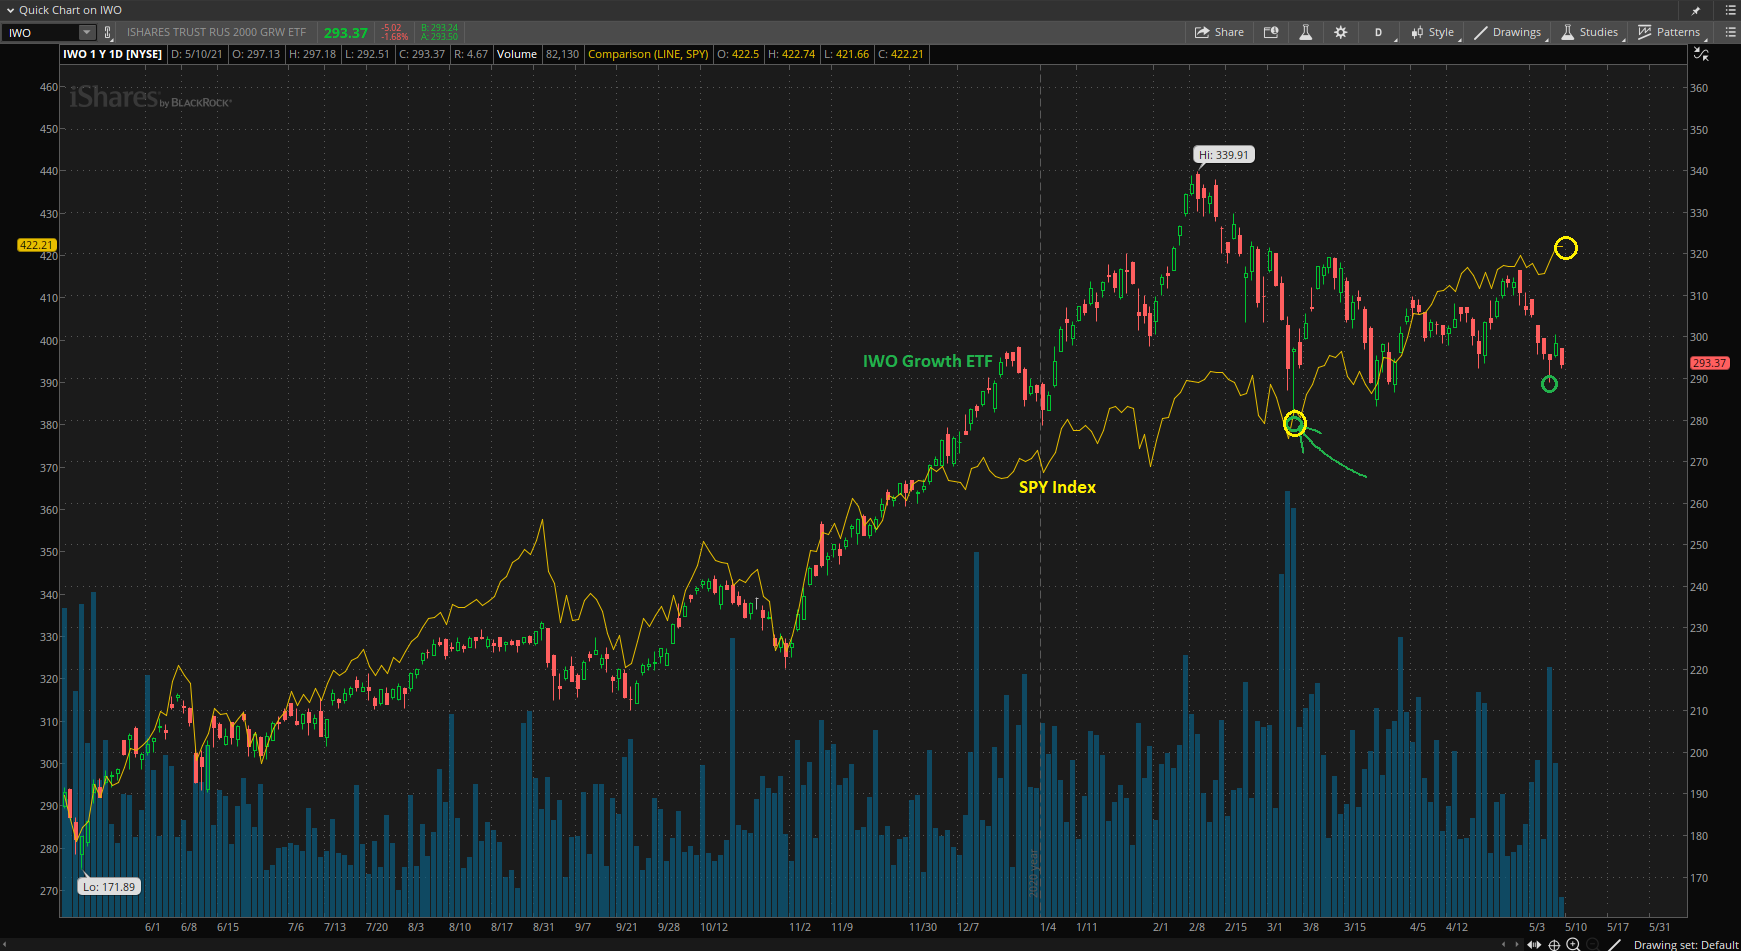Open the D timeframe dropdown
The image size is (1742, 952).
(1378, 32)
